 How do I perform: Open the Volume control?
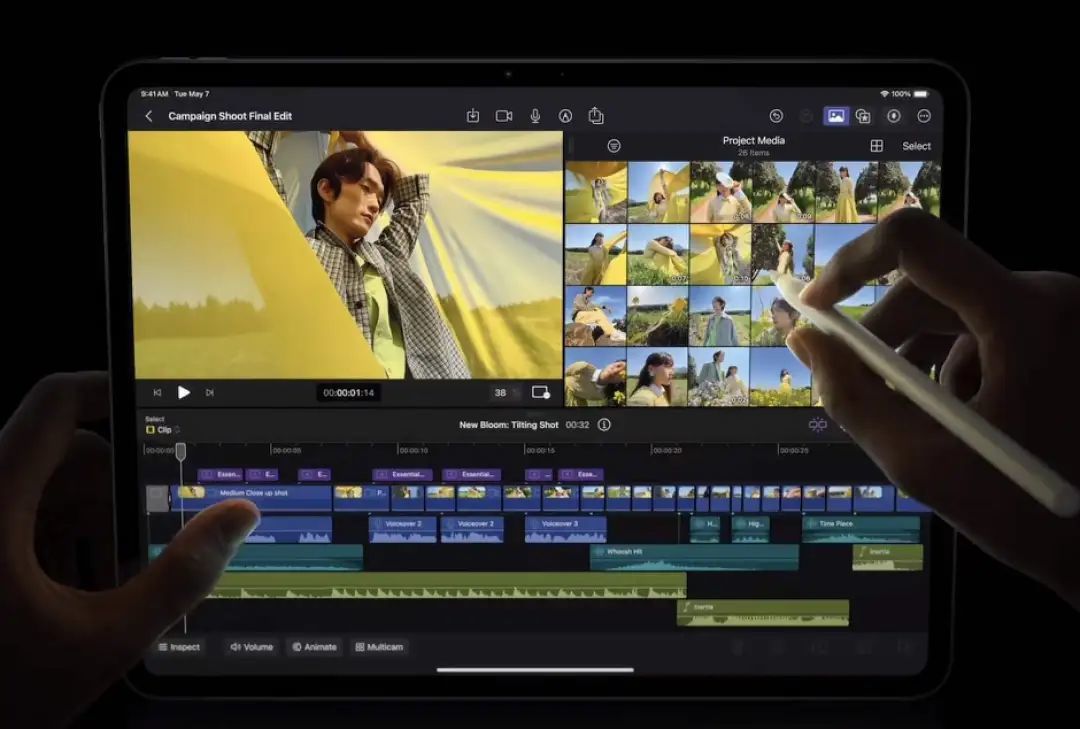252,647
